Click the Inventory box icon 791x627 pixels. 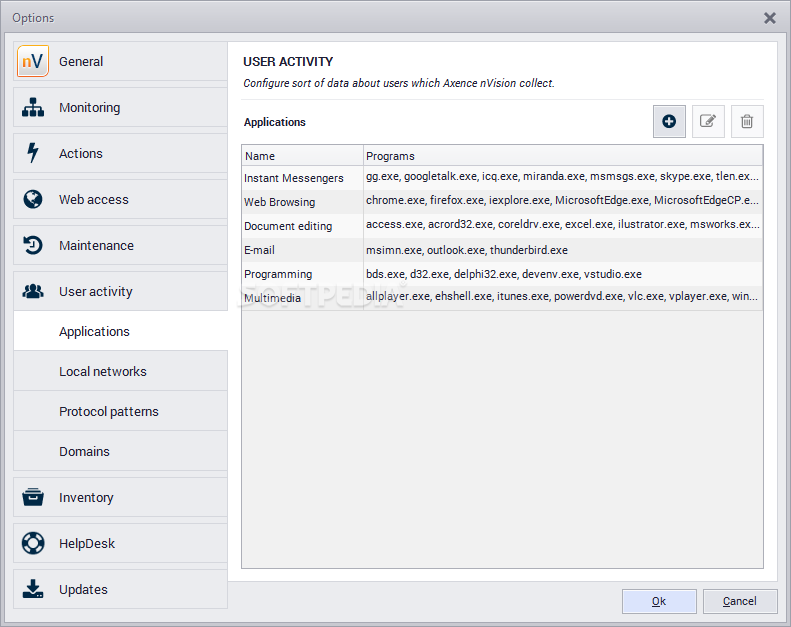coord(33,497)
